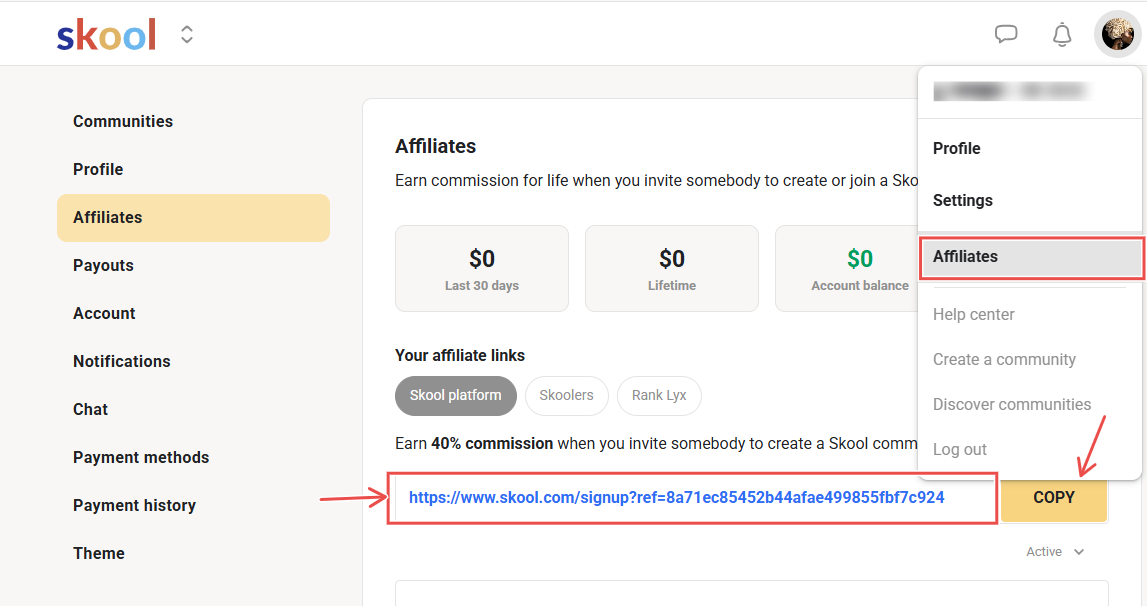Open Theme settings section
Screen dimensions: 1147x606
pyautogui.click(x=99, y=553)
